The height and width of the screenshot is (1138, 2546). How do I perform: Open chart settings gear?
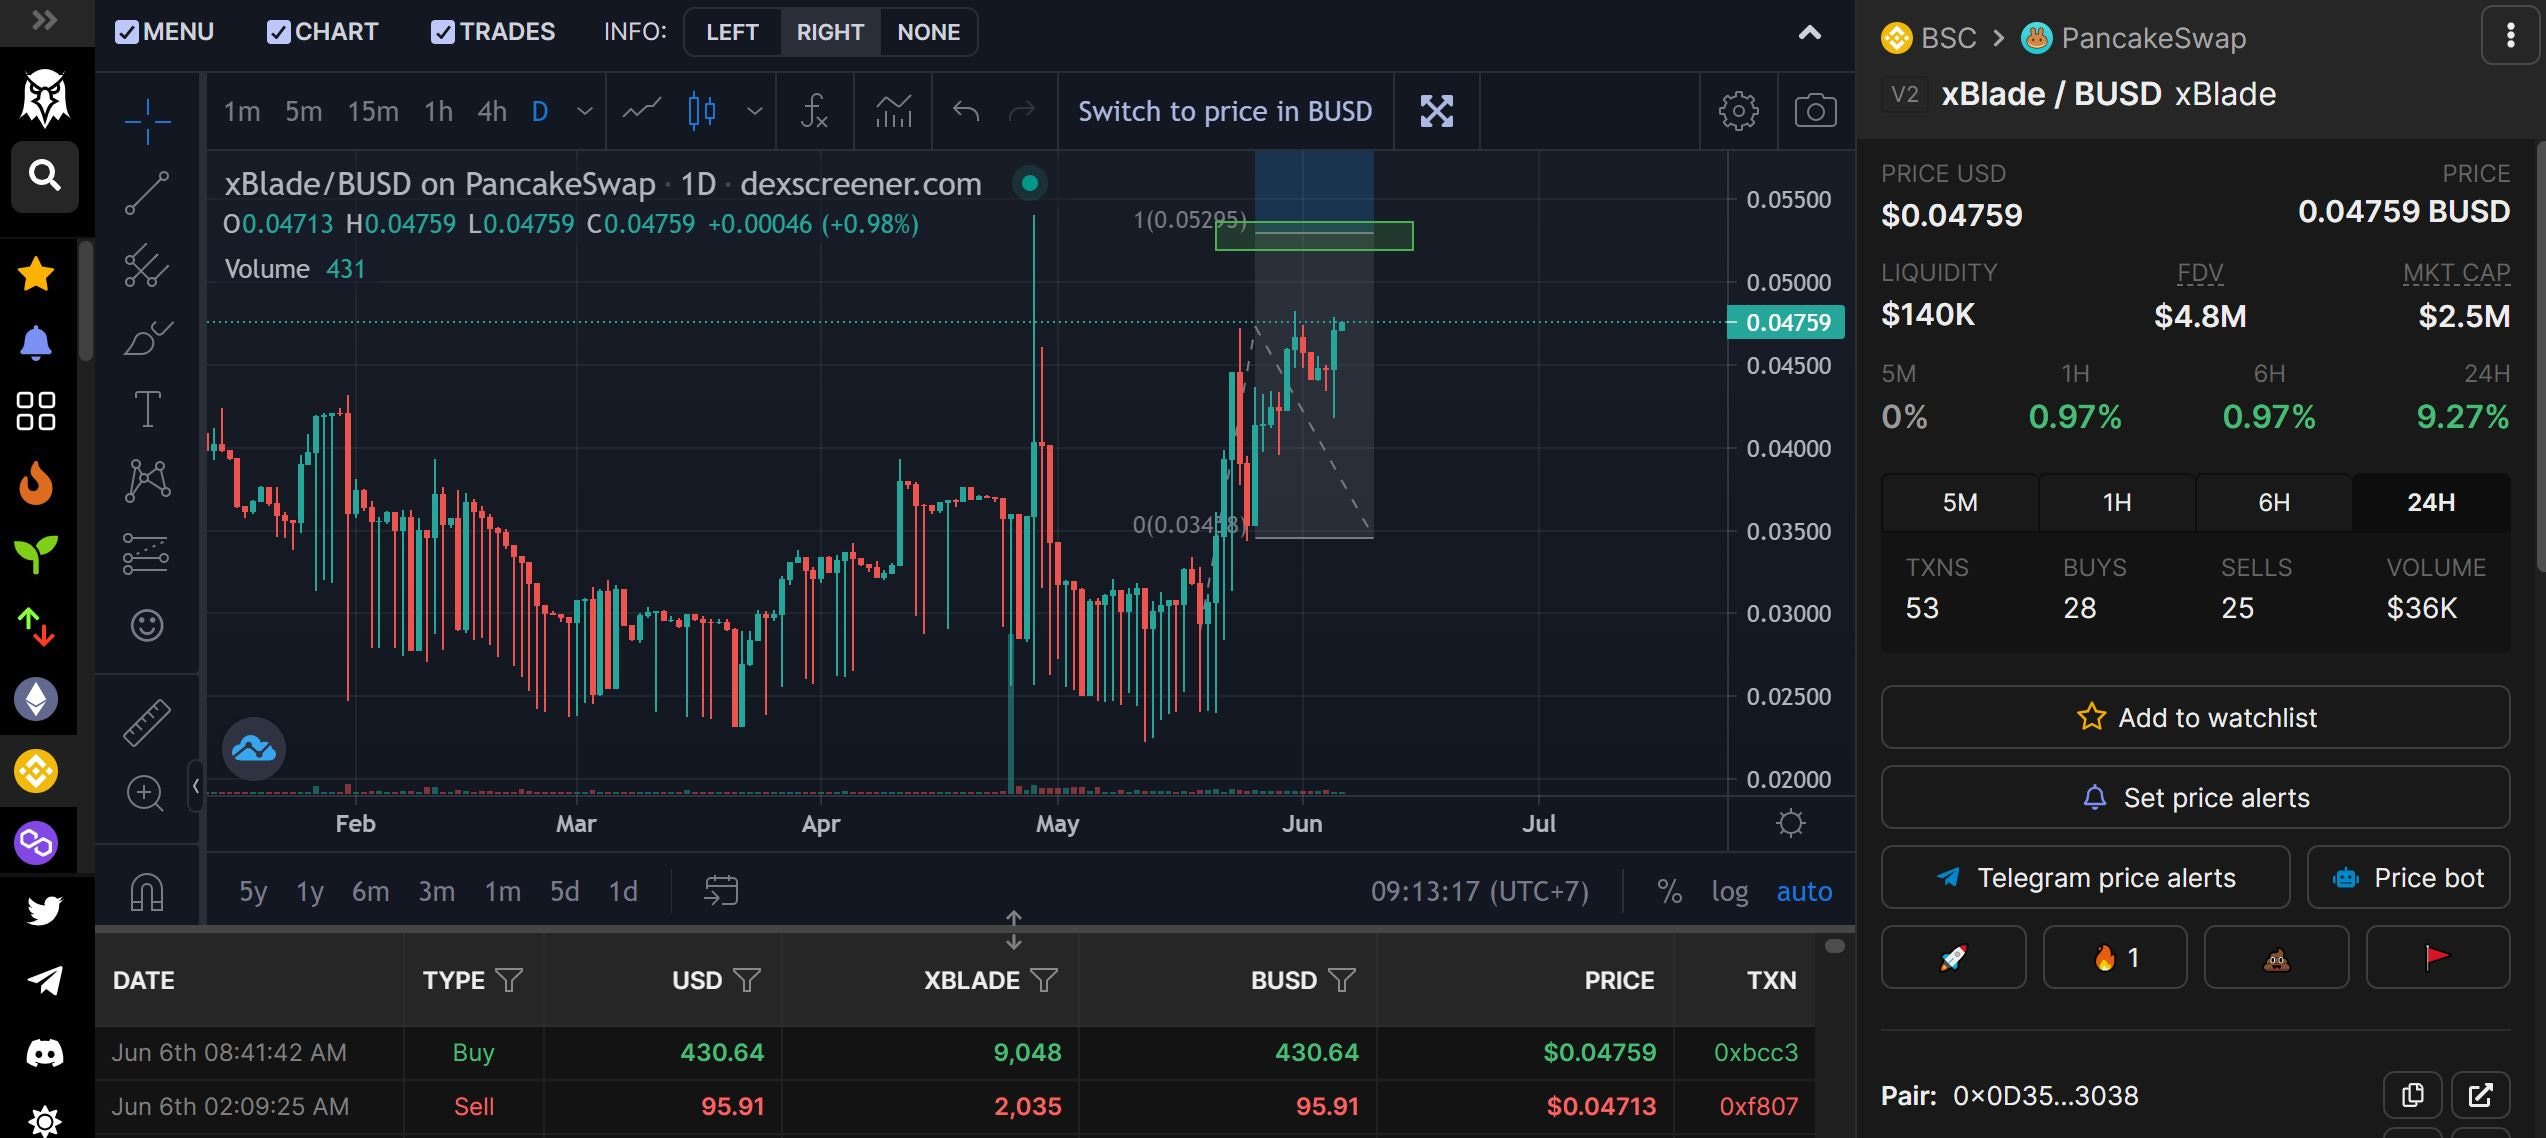(x=1738, y=111)
